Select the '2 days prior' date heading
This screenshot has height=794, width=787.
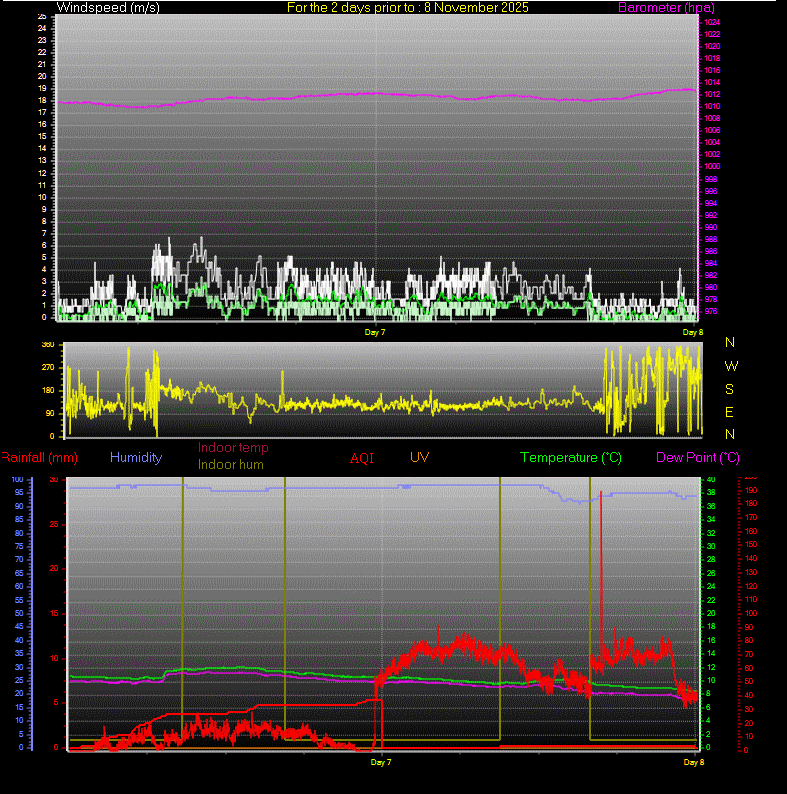click(x=408, y=8)
